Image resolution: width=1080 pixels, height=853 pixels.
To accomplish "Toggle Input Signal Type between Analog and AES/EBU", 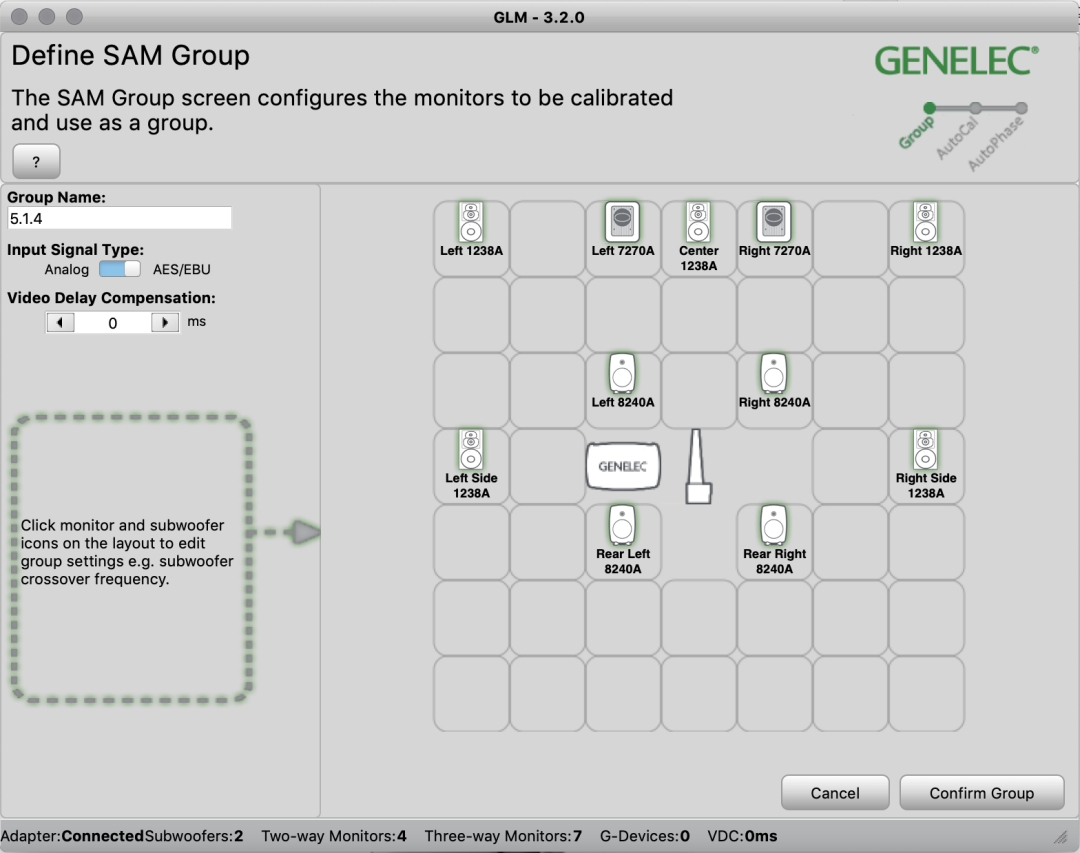I will tap(120, 269).
